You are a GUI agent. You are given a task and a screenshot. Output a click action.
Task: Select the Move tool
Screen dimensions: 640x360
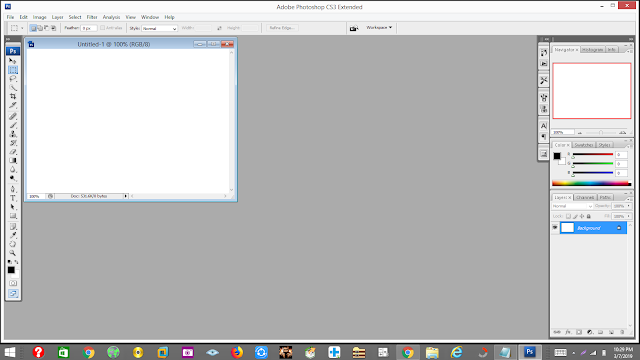coord(13,61)
